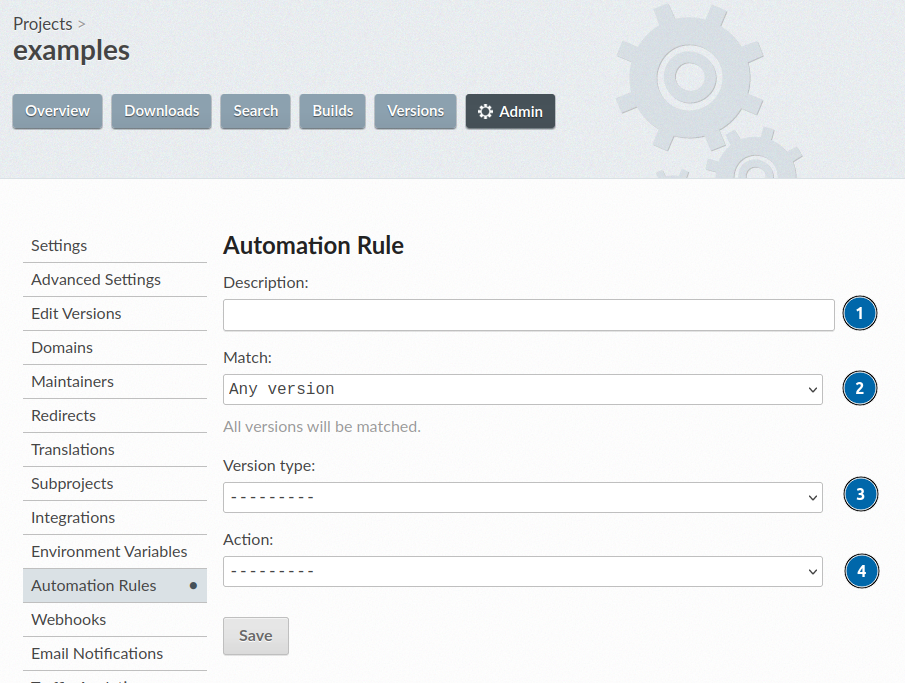Viewport: 905px width, 683px height.
Task: Open the Match dropdown showing Any version
Action: (x=521, y=388)
